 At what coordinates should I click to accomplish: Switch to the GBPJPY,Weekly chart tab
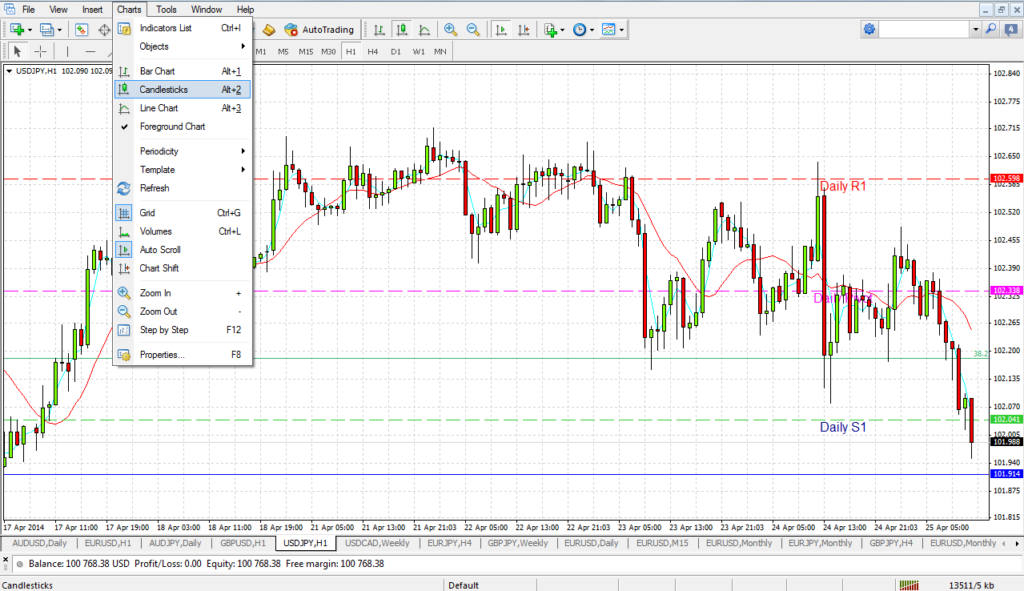pos(518,543)
